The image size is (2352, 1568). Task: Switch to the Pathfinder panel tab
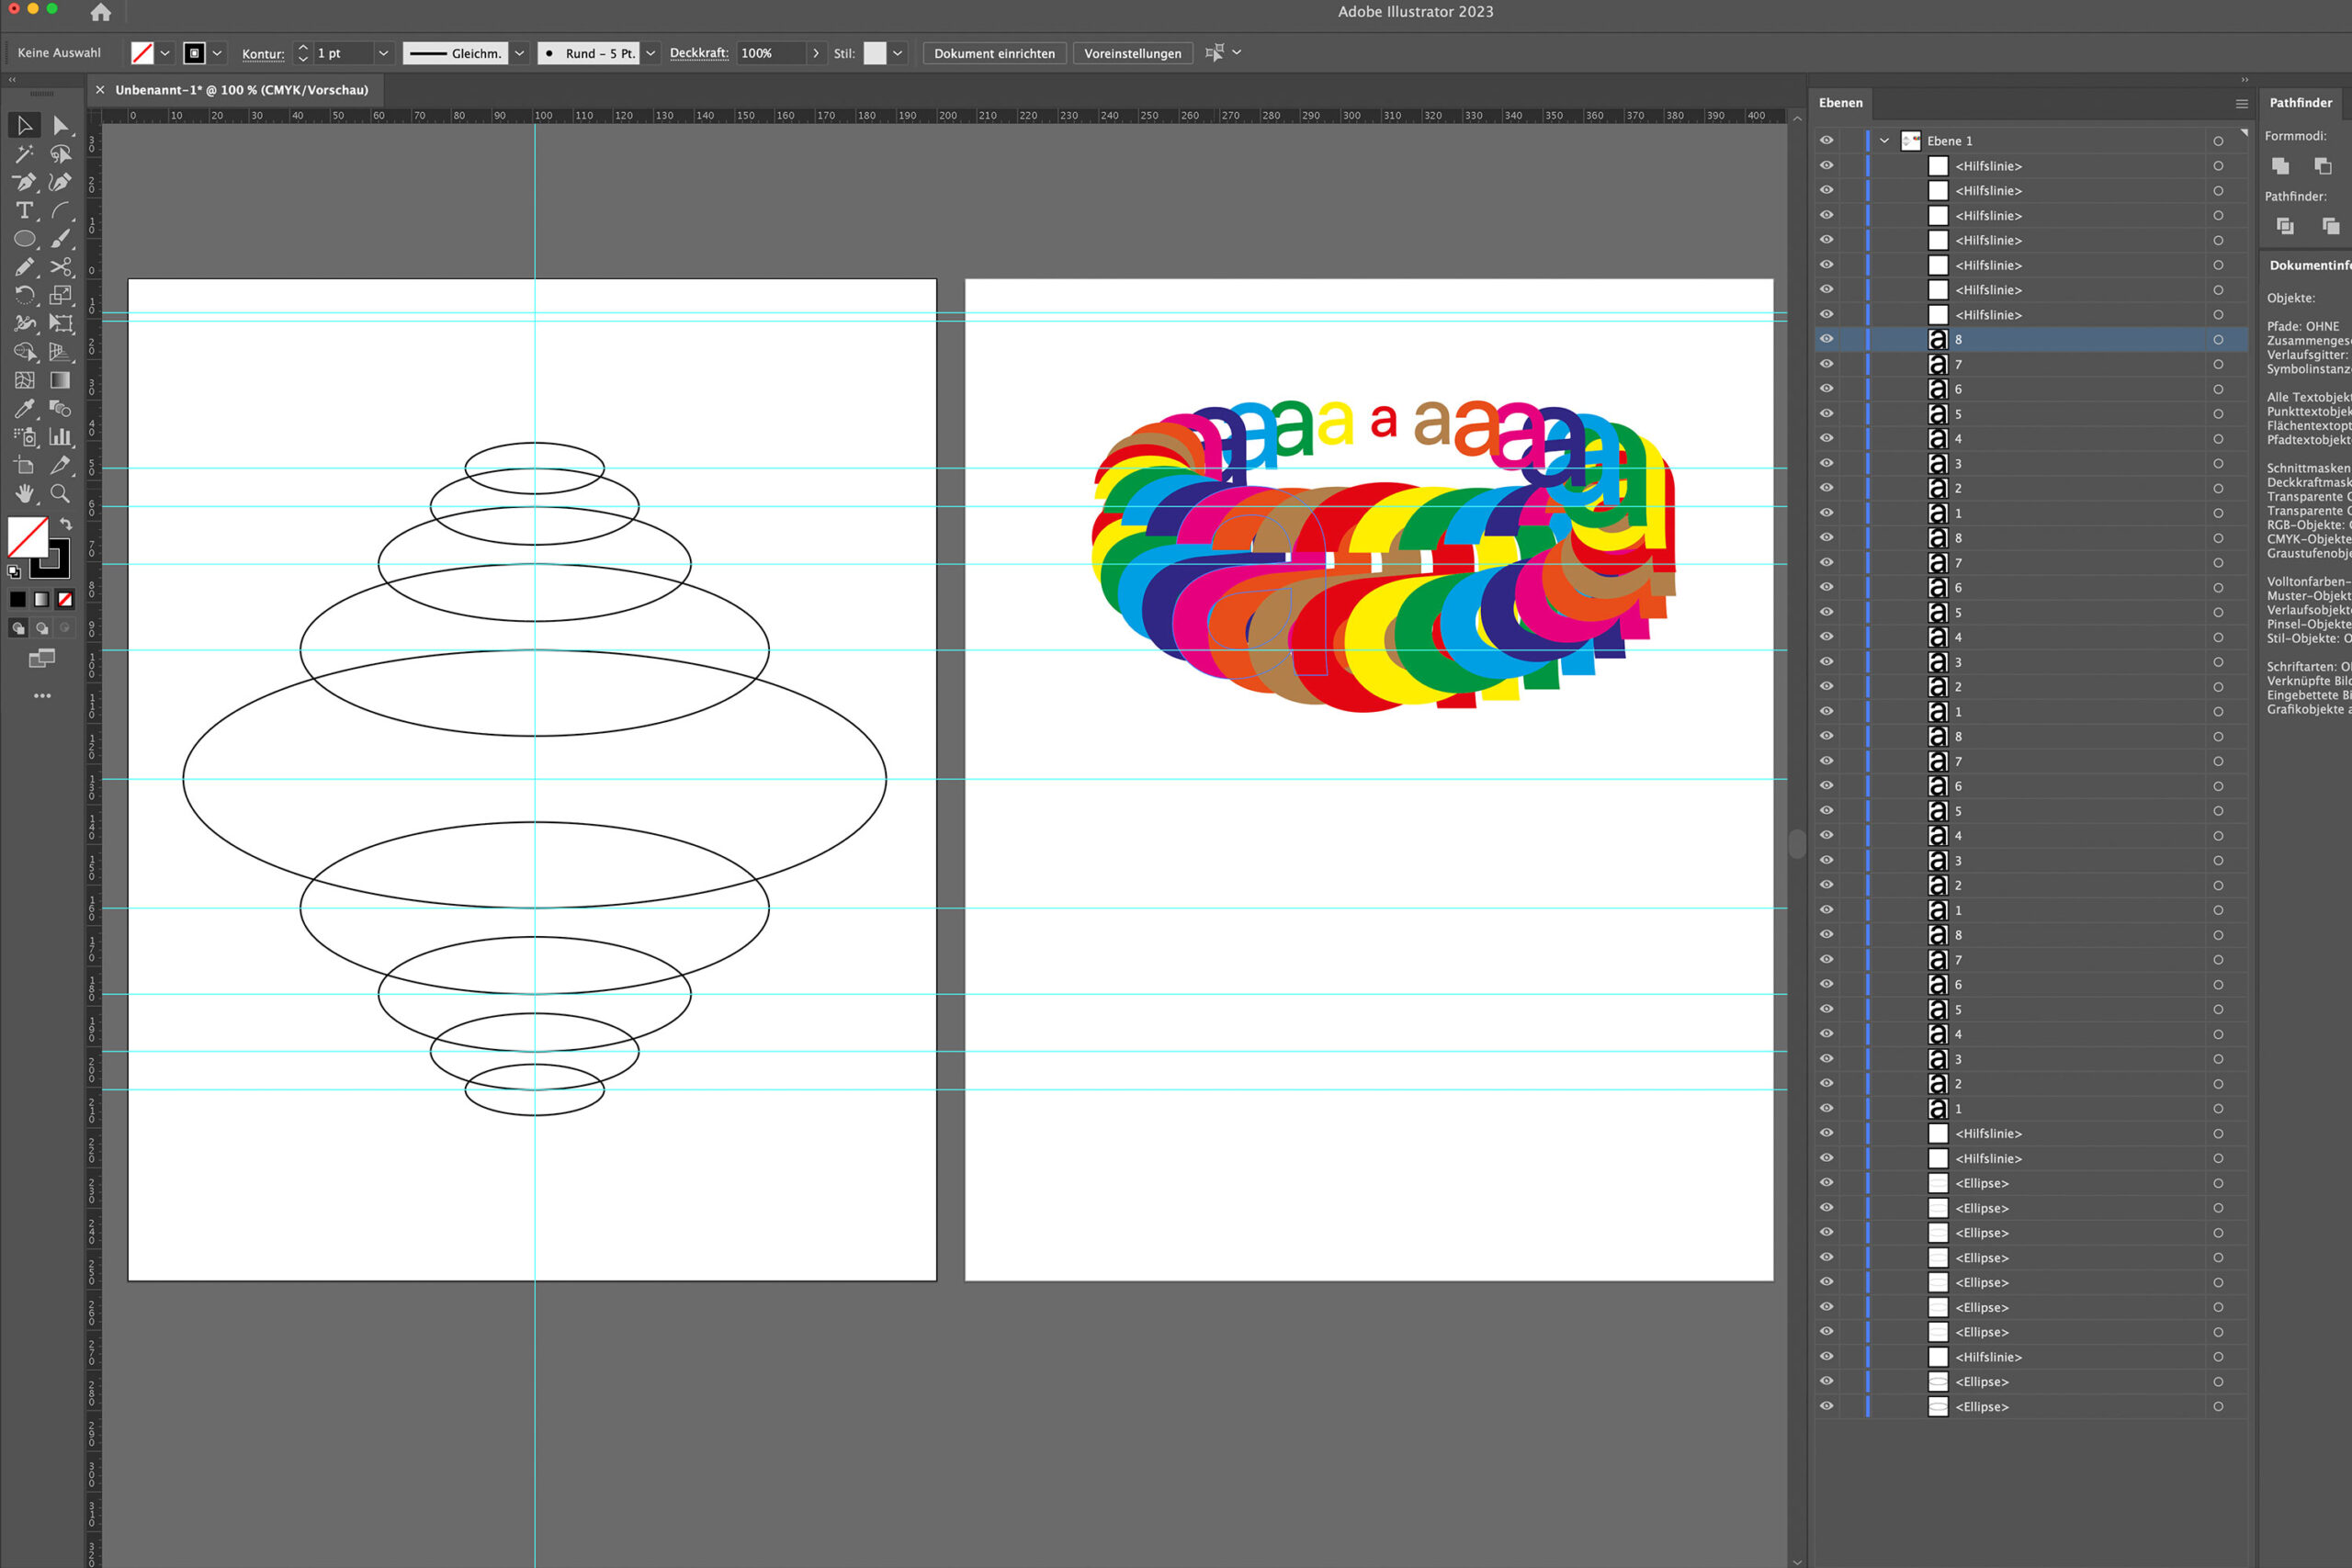point(2300,103)
